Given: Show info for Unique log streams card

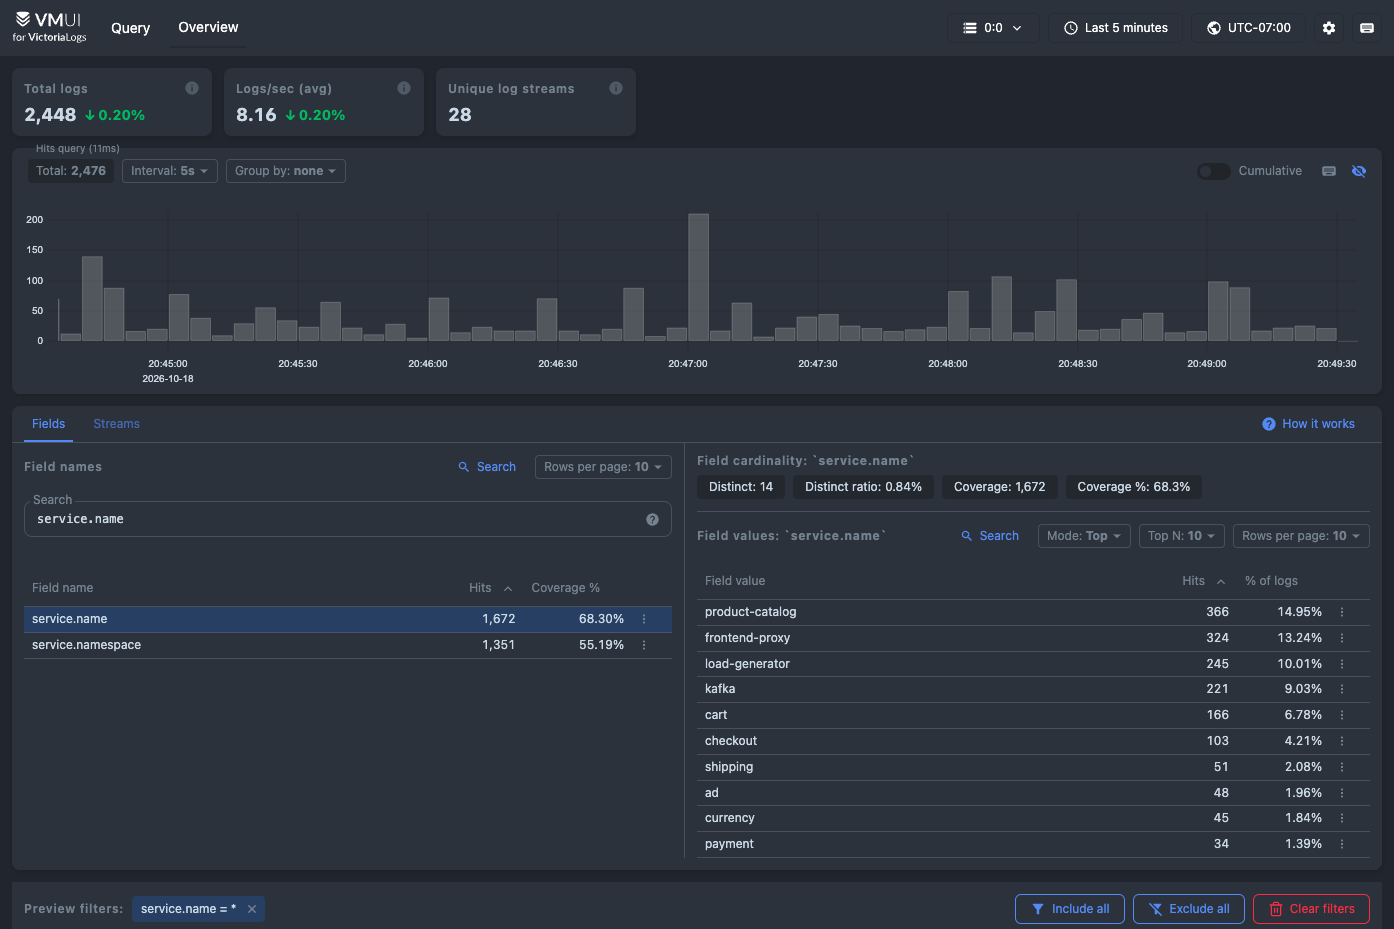Looking at the screenshot, I should click(616, 88).
